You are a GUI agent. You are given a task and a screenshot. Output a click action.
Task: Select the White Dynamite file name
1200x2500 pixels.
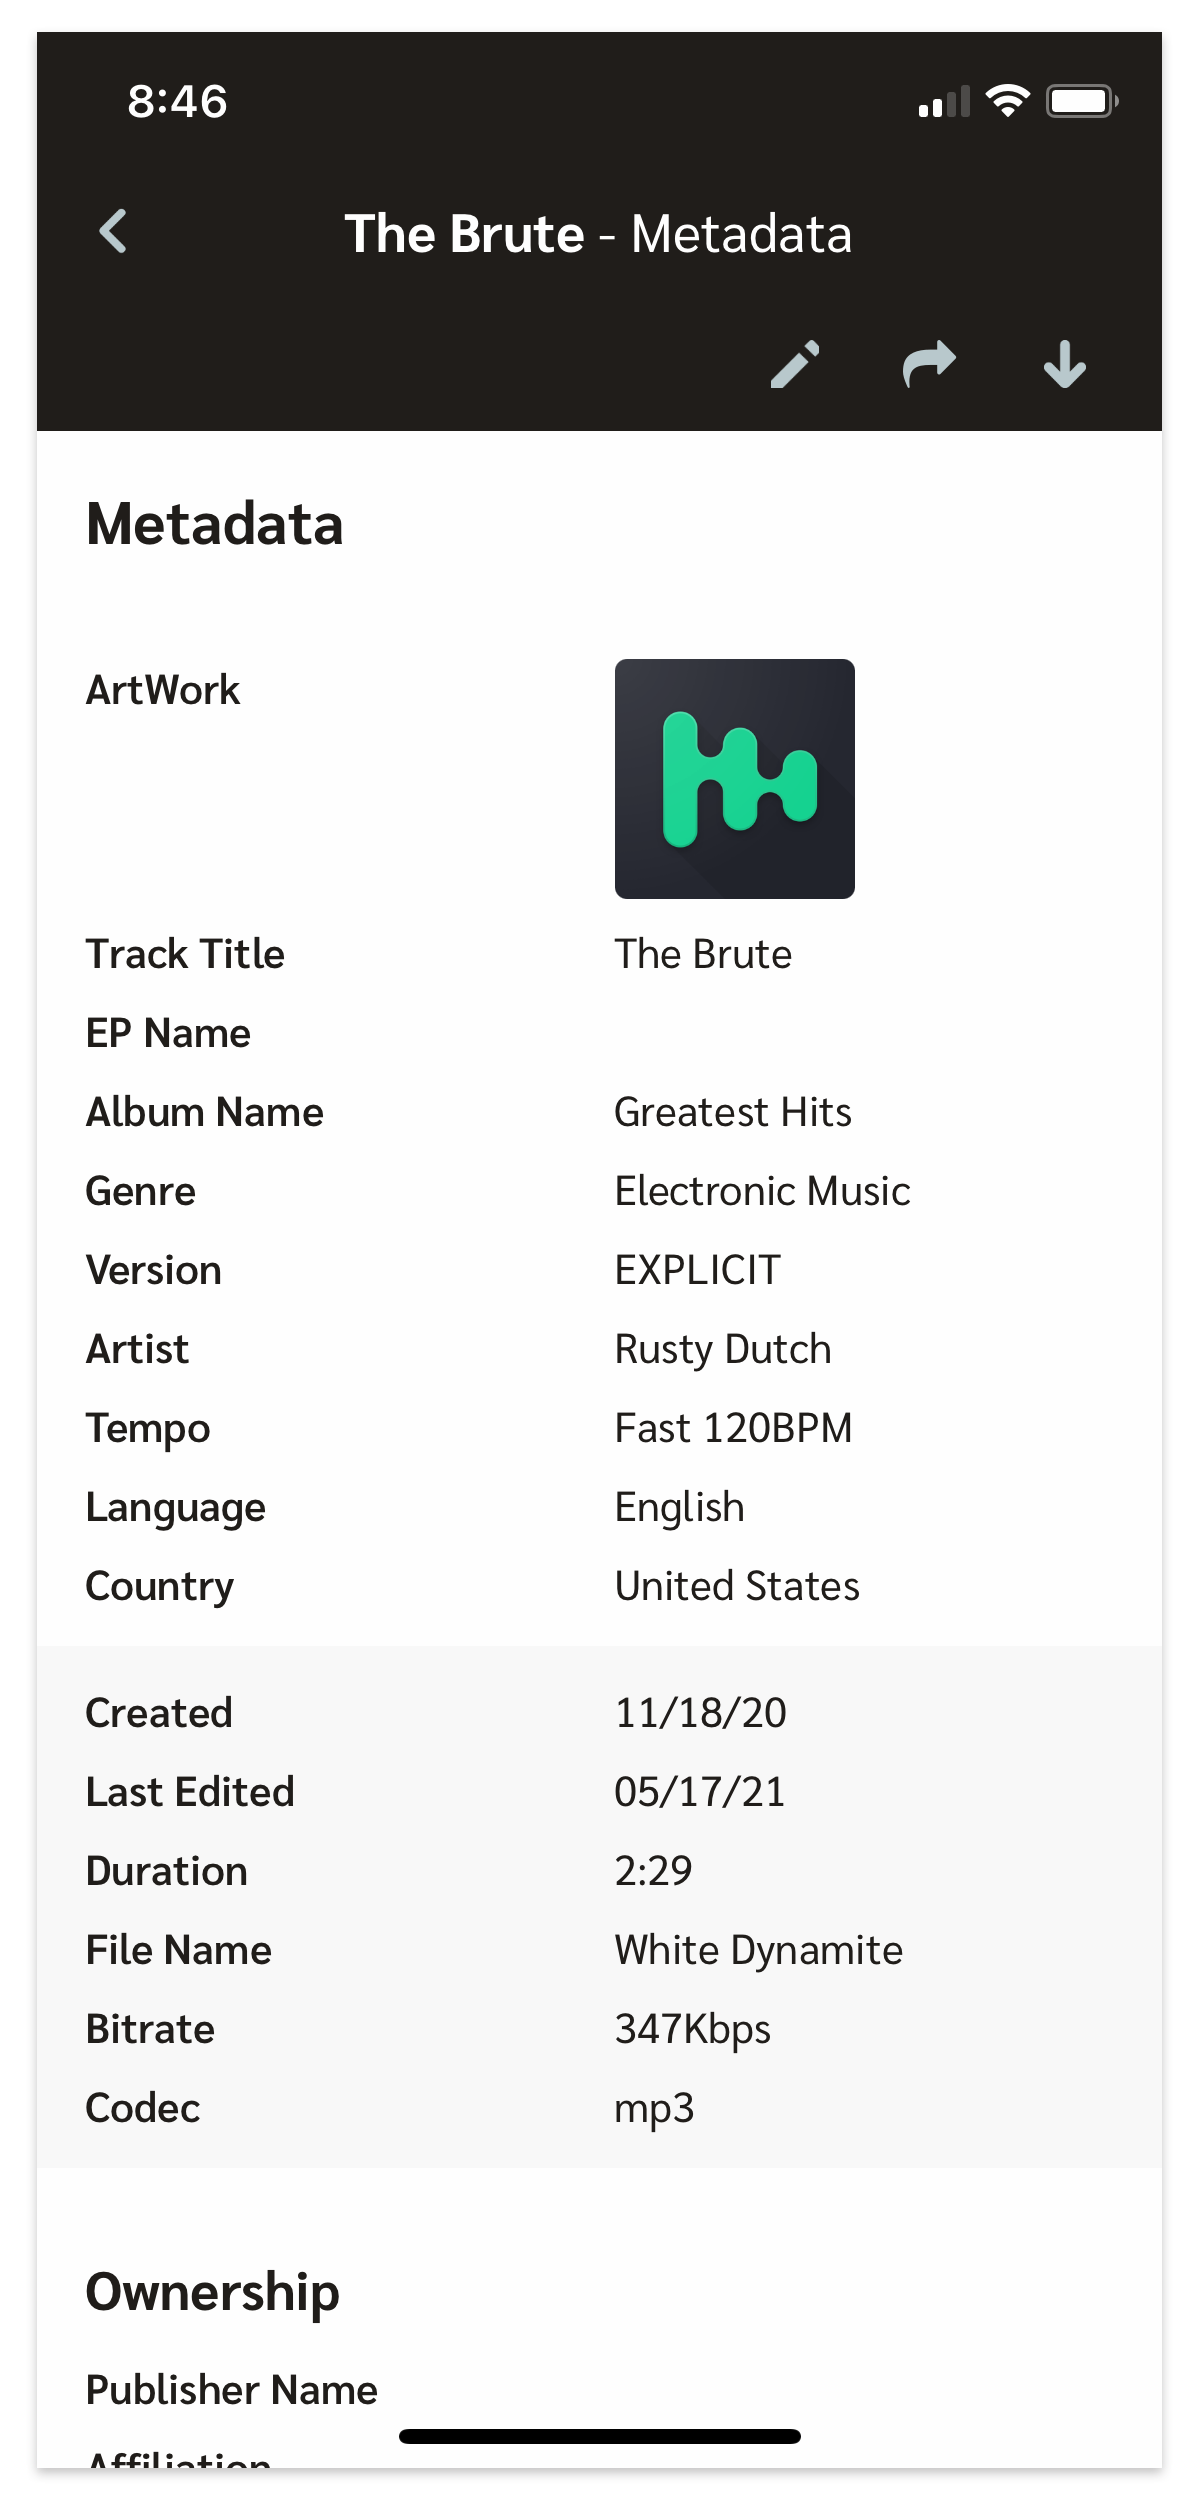(x=759, y=1950)
